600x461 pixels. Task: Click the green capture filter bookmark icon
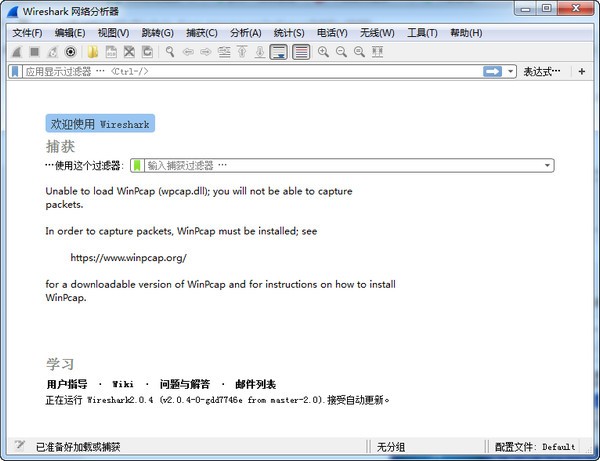pyautogui.click(x=137, y=166)
